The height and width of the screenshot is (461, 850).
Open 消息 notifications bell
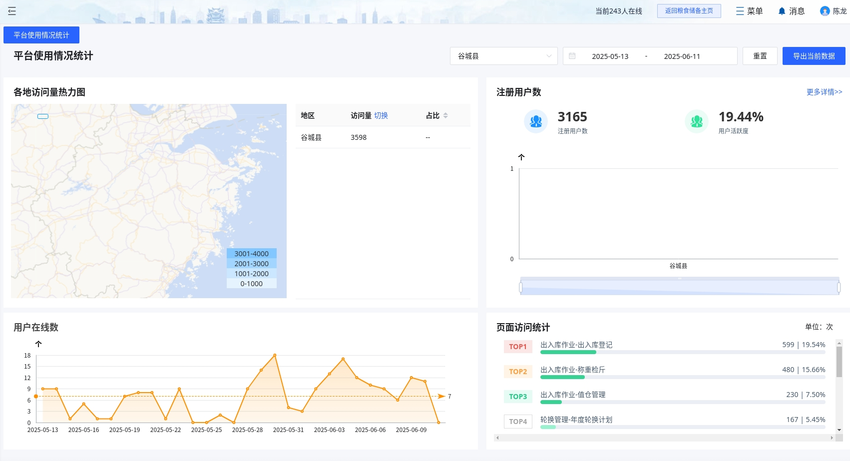[791, 11]
